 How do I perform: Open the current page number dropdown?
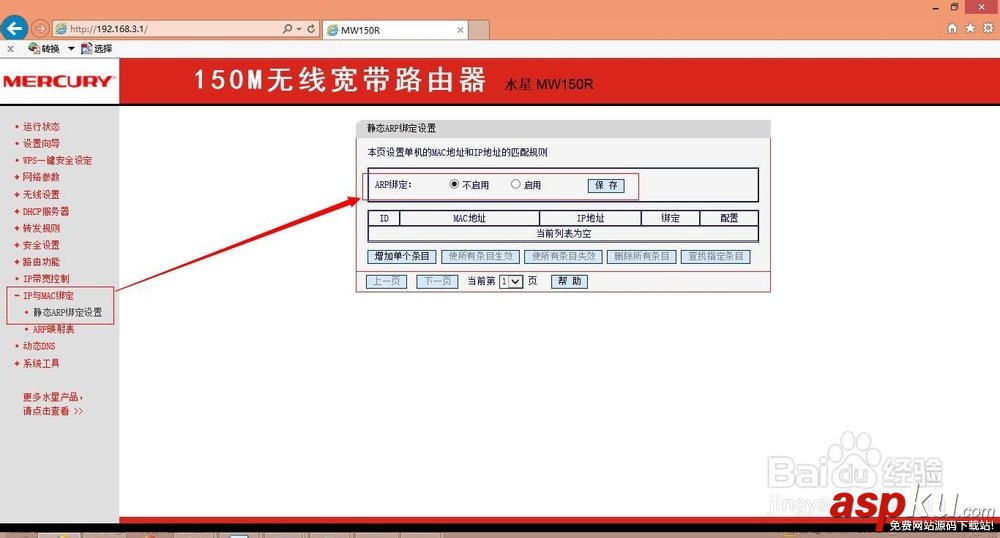point(511,281)
